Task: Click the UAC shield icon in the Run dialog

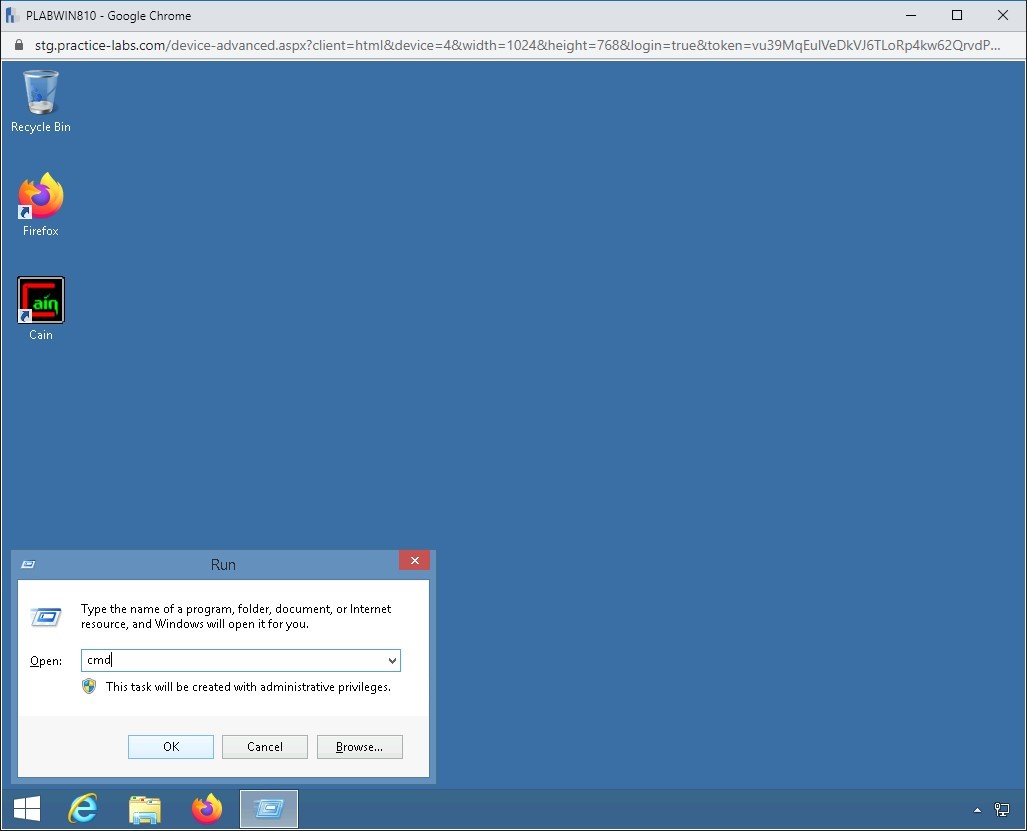Action: (89, 686)
